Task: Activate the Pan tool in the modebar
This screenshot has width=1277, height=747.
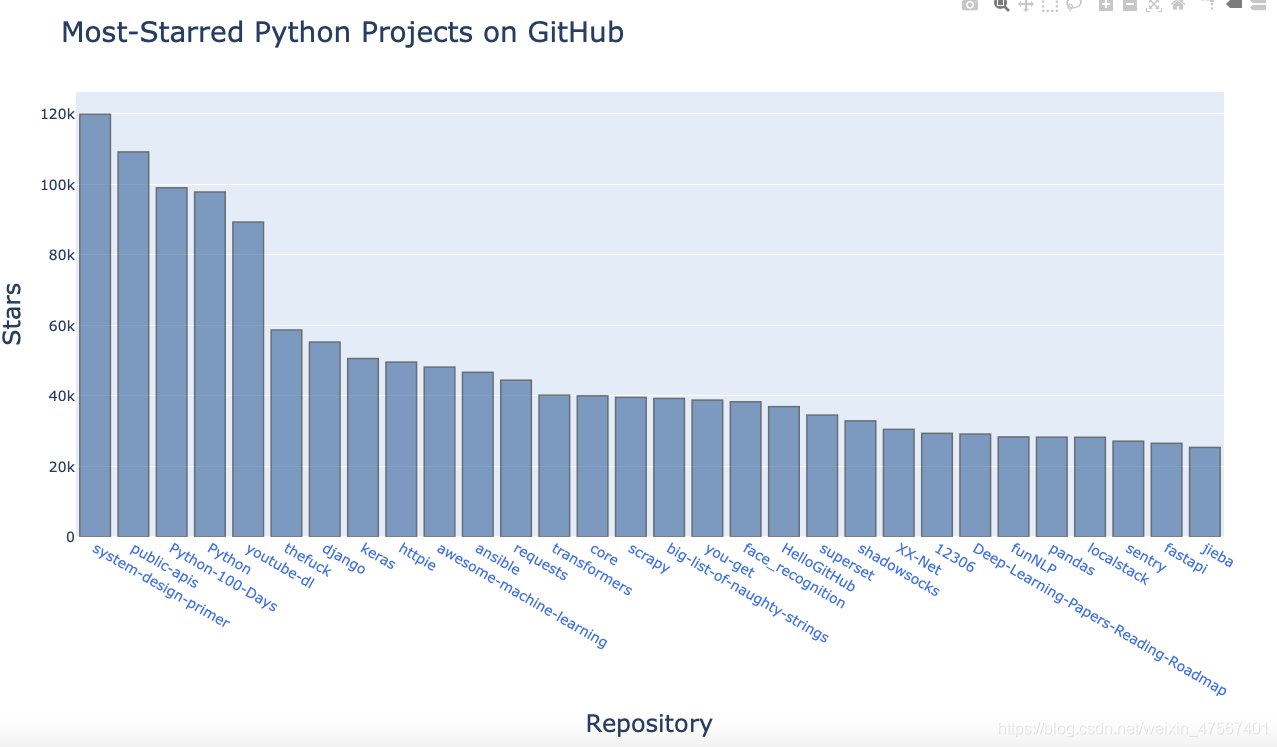Action: [x=1026, y=5]
